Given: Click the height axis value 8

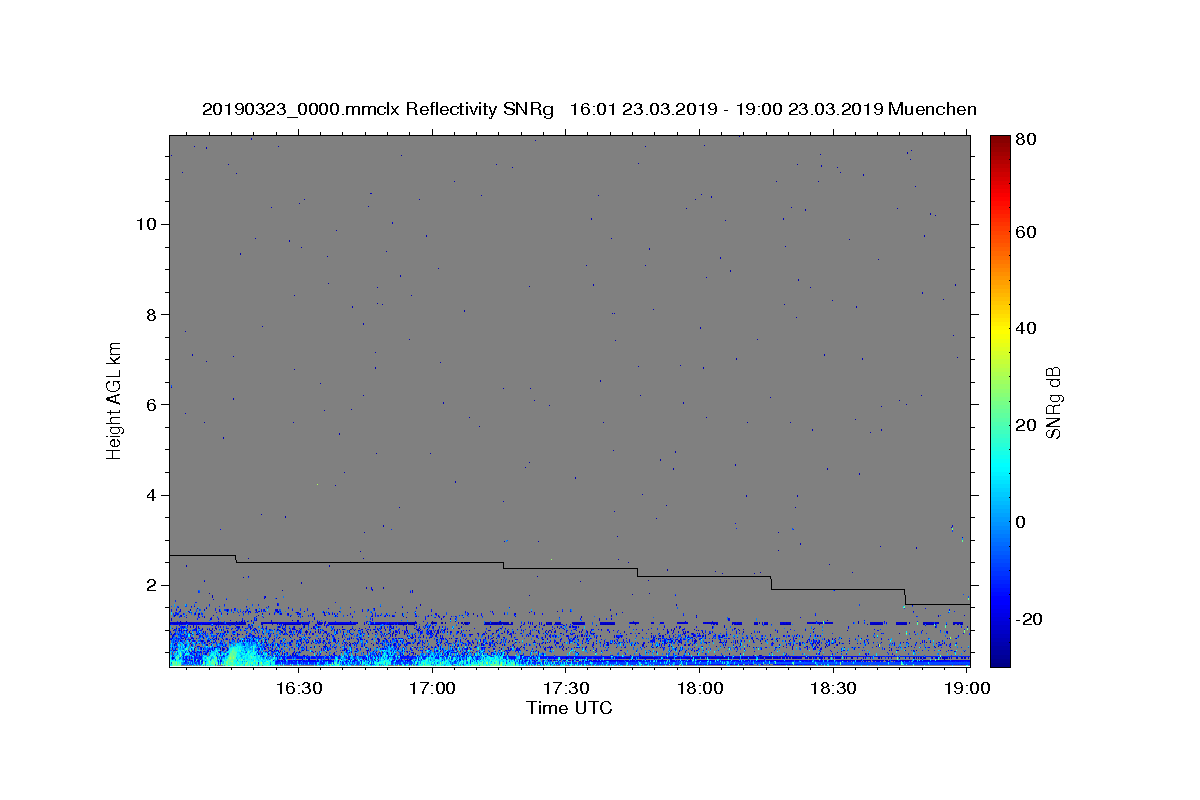Looking at the screenshot, I should click(x=152, y=314).
